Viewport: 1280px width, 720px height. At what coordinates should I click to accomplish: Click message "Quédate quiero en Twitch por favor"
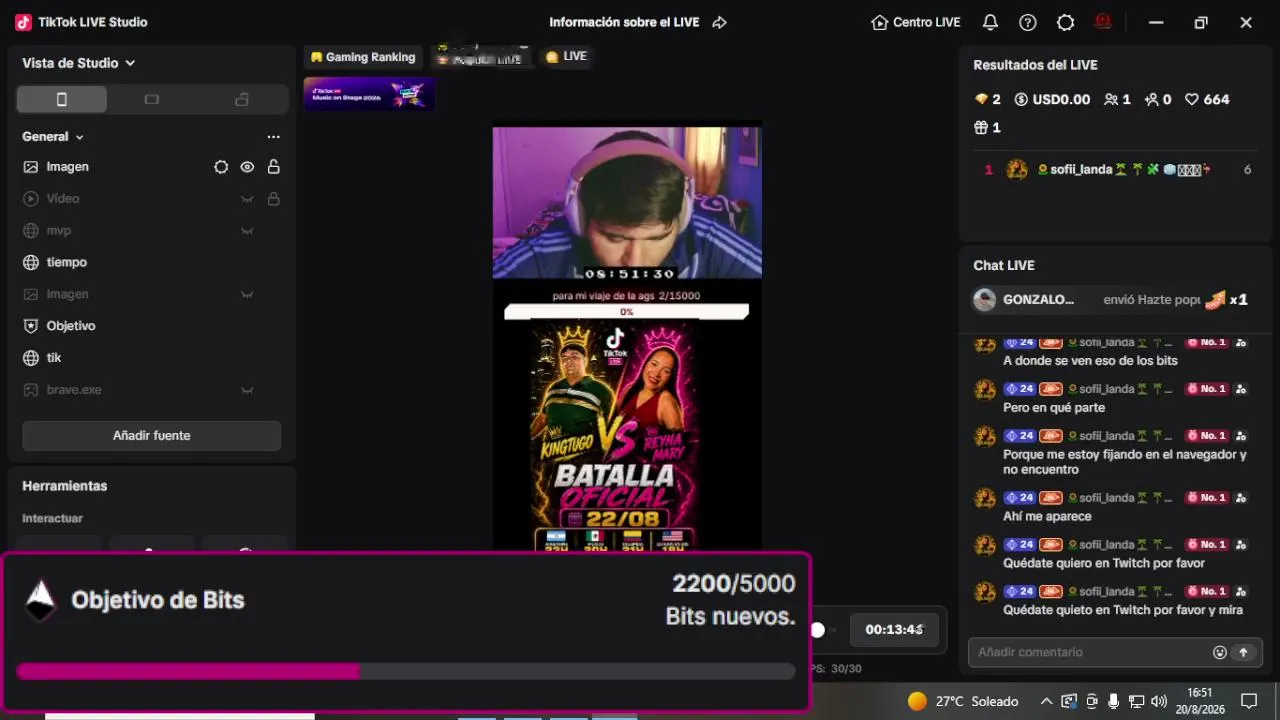pyautogui.click(x=1104, y=563)
